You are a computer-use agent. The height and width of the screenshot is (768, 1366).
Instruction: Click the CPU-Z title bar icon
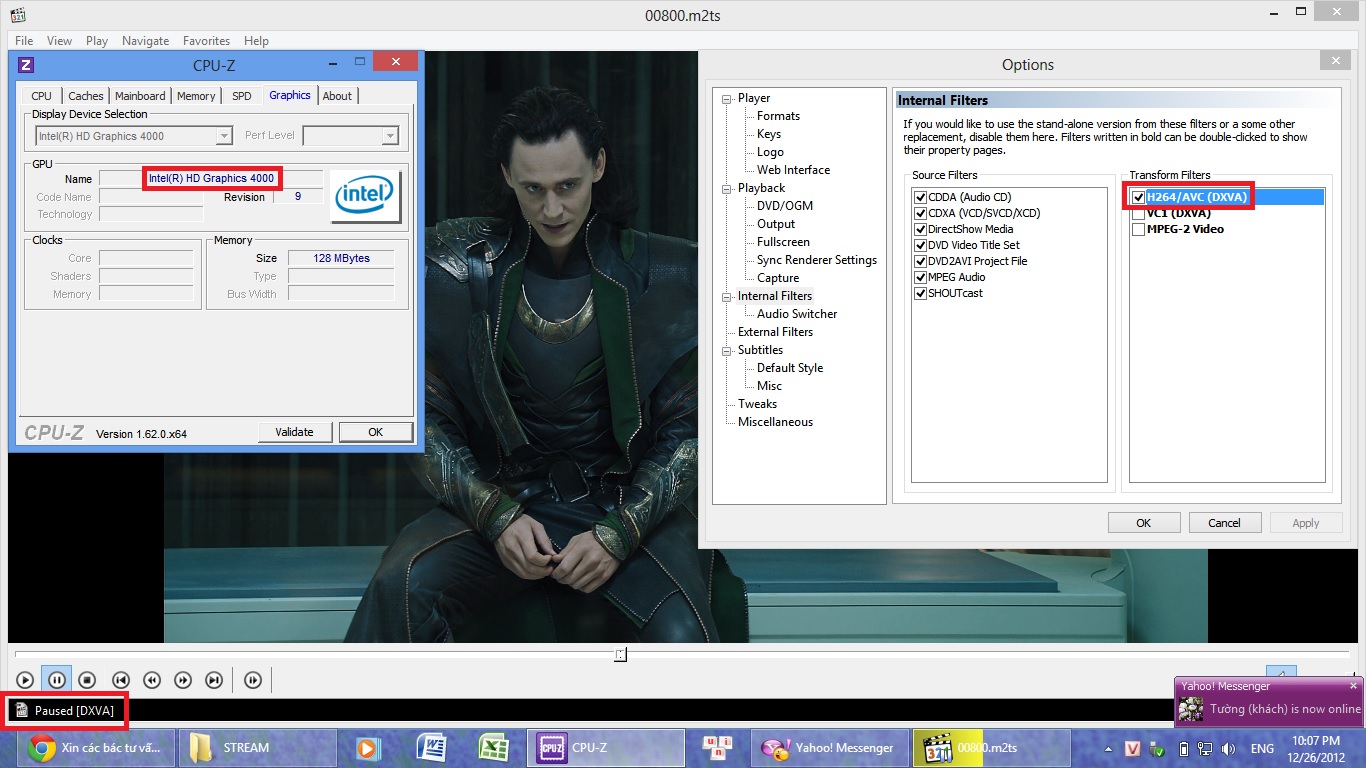(x=26, y=65)
